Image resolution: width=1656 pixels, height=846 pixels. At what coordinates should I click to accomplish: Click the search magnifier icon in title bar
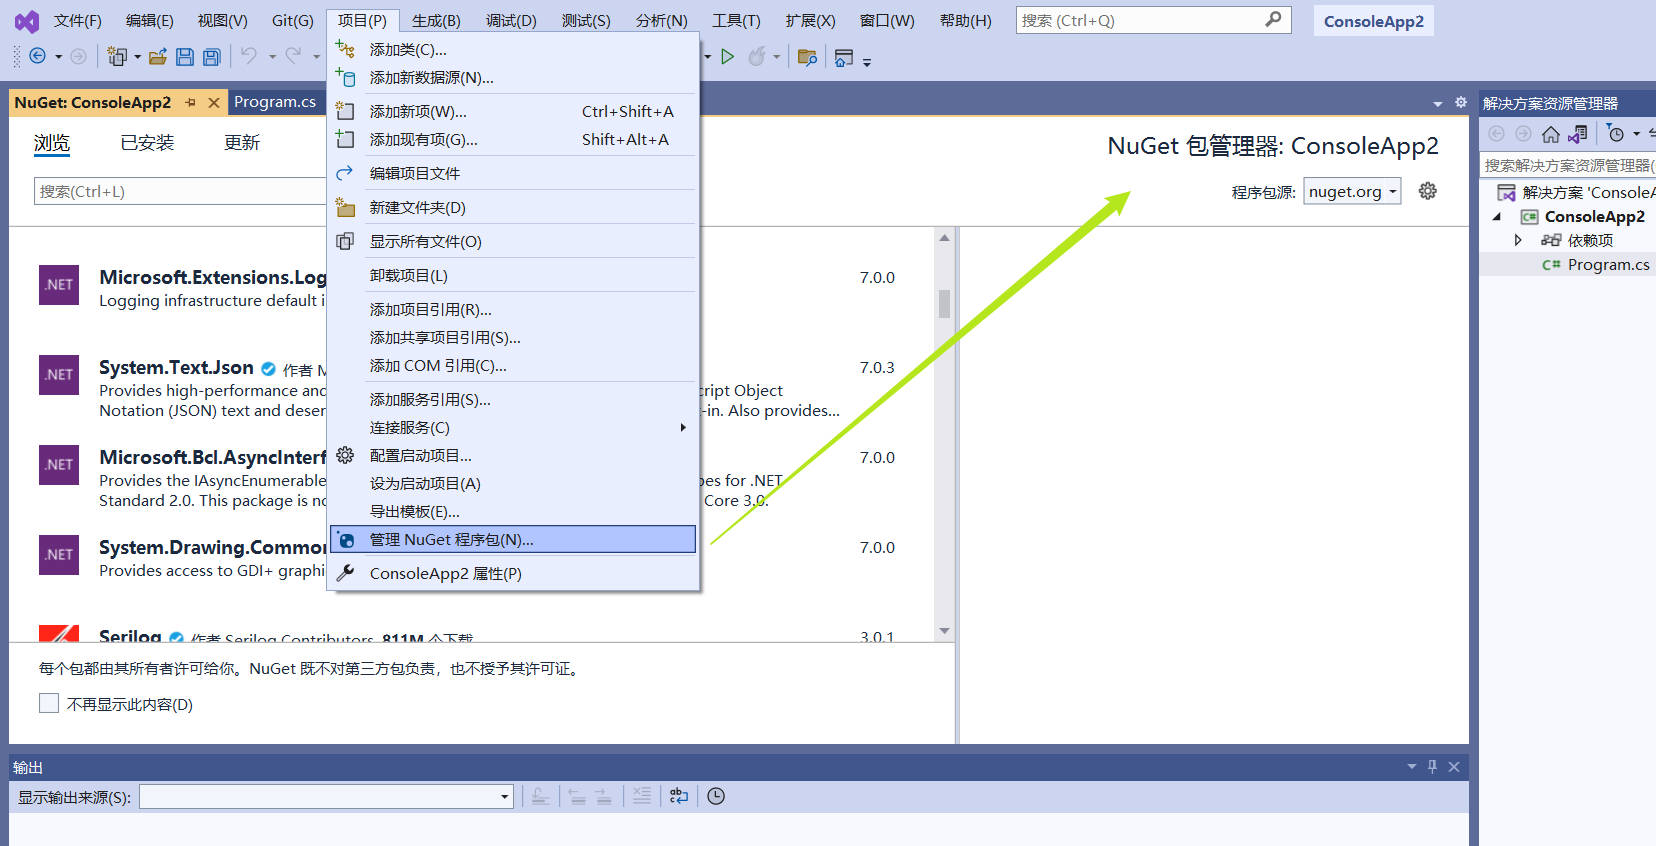pos(1273,20)
